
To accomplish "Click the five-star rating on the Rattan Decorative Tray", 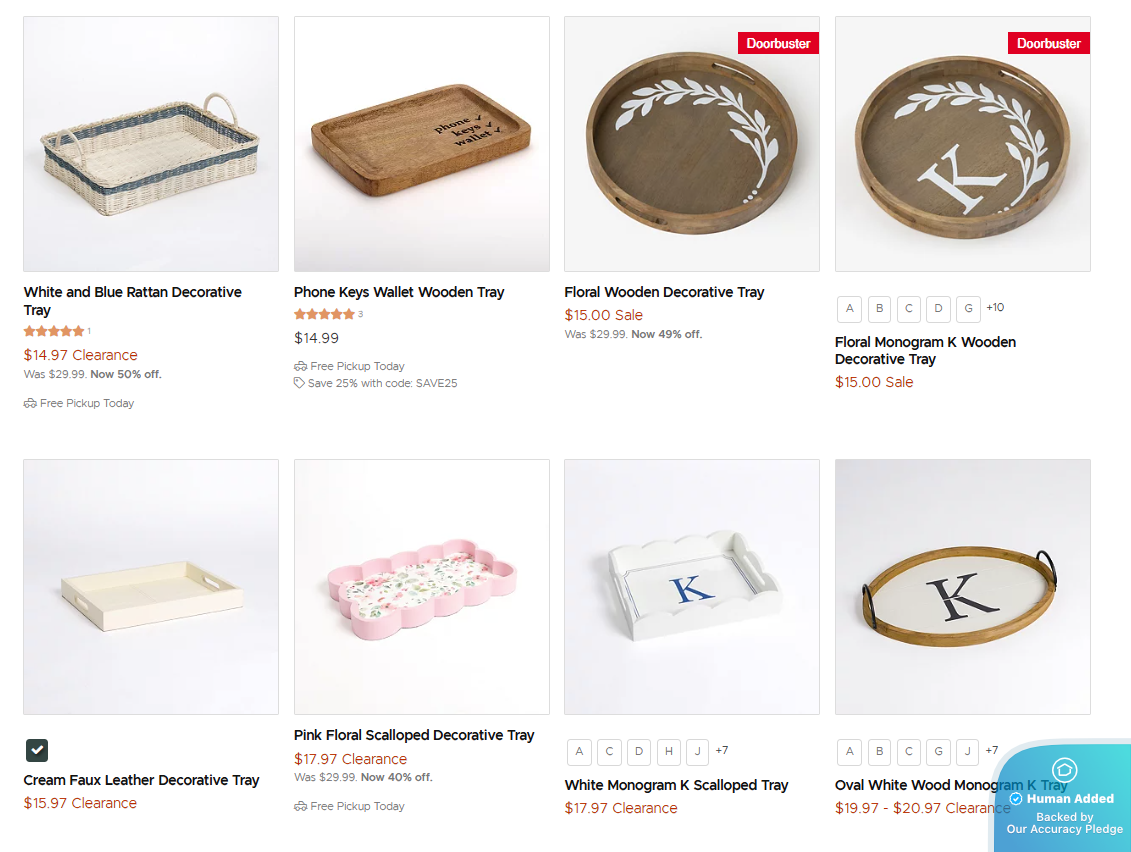I will coord(52,331).
